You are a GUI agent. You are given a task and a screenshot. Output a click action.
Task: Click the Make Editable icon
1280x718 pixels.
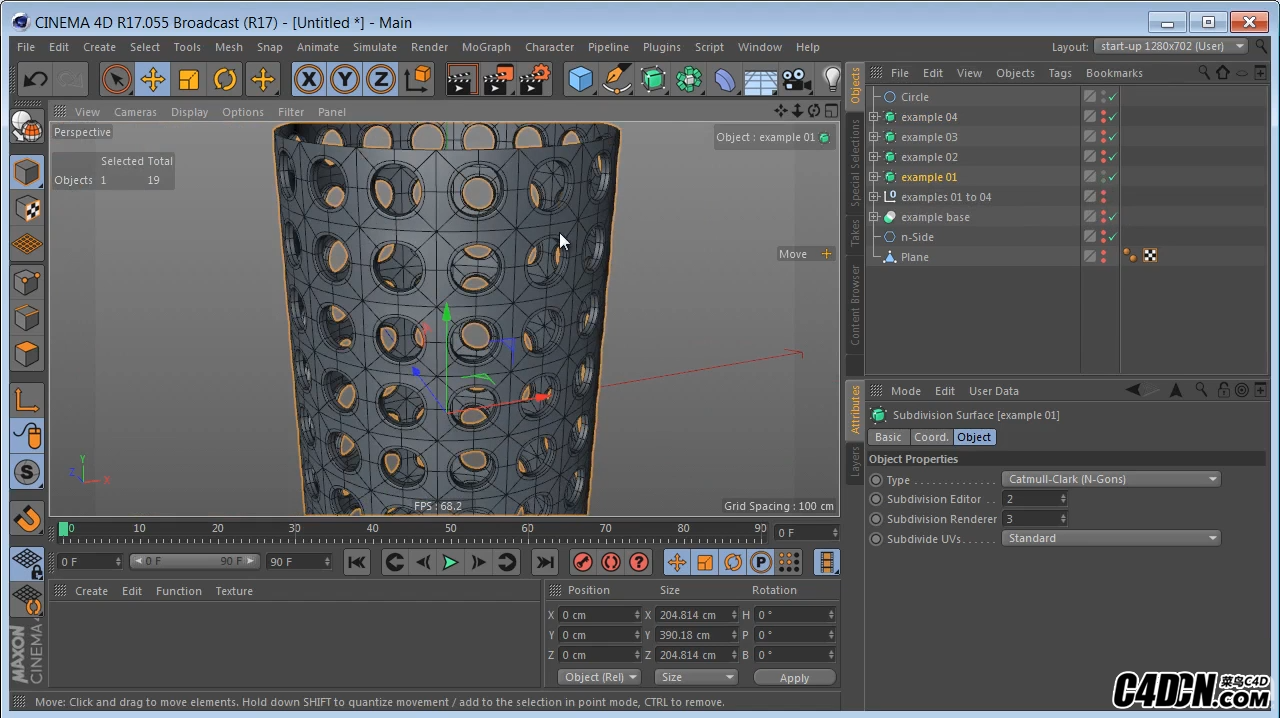pos(27,127)
